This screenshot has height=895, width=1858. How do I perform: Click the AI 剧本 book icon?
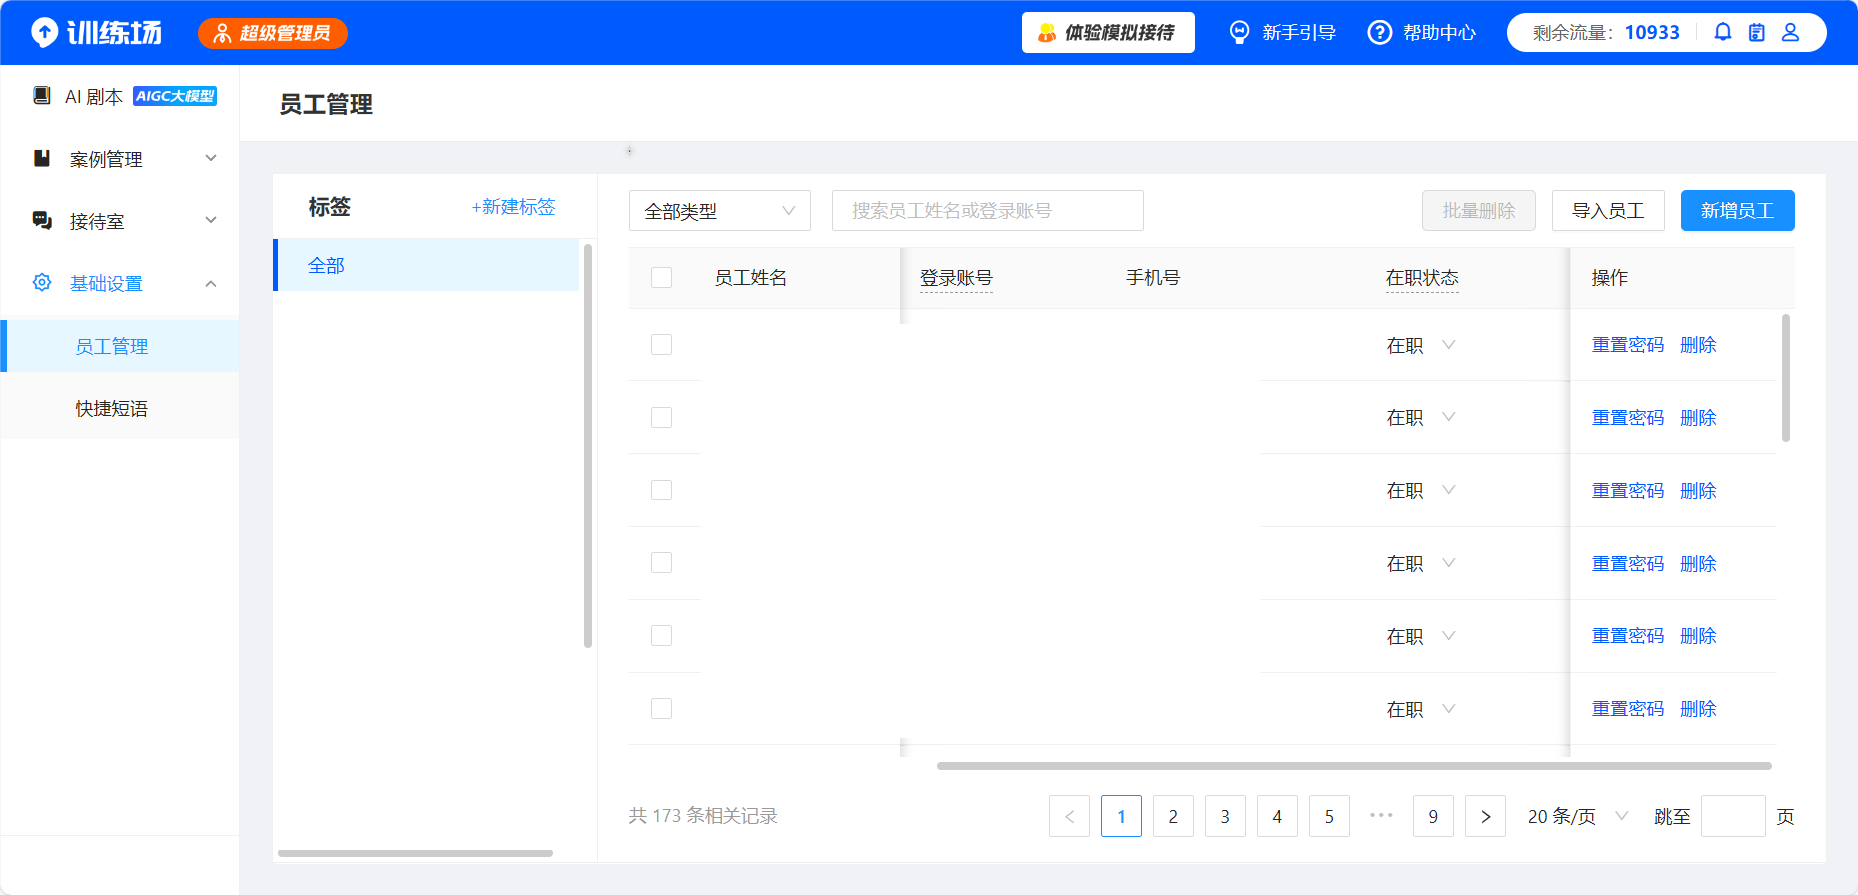[41, 96]
